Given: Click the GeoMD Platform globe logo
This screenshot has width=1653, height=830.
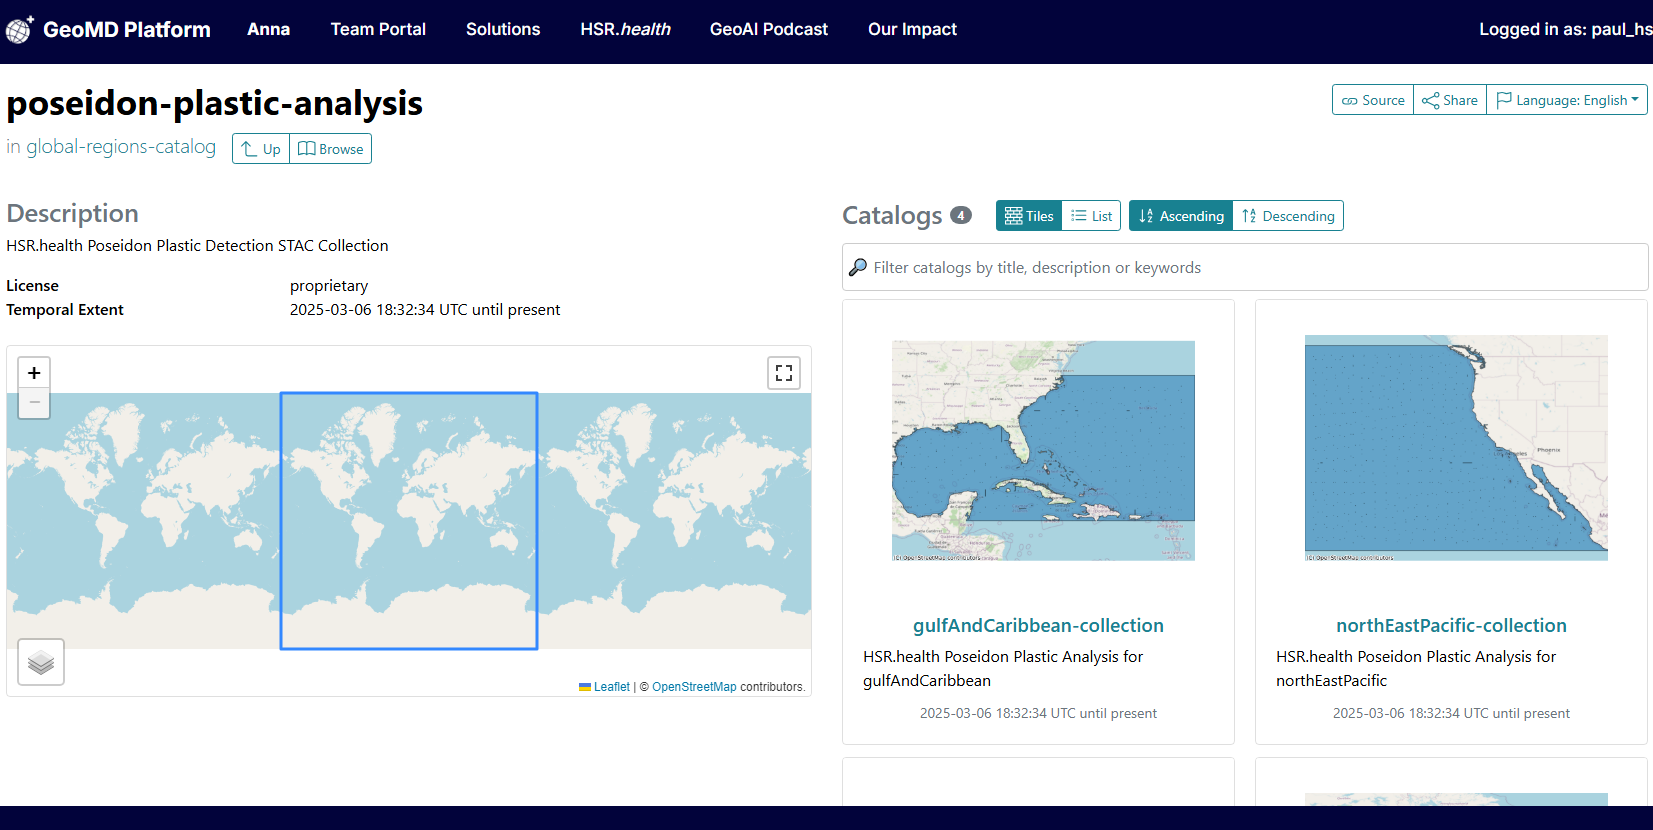Looking at the screenshot, I should [20, 30].
